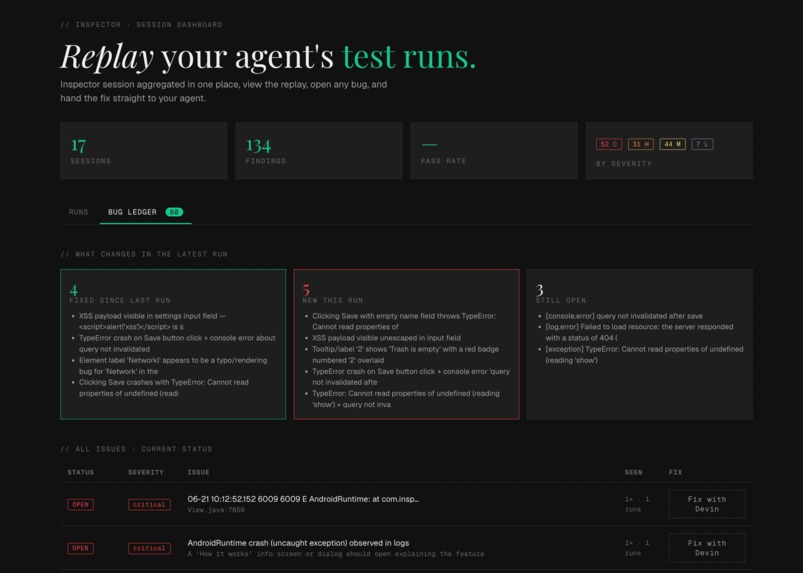The image size is (803, 573).
Task: Open issue '06-21 10:12:52.152 6009 6009 E AndroidRuntime'
Action: 303,499
